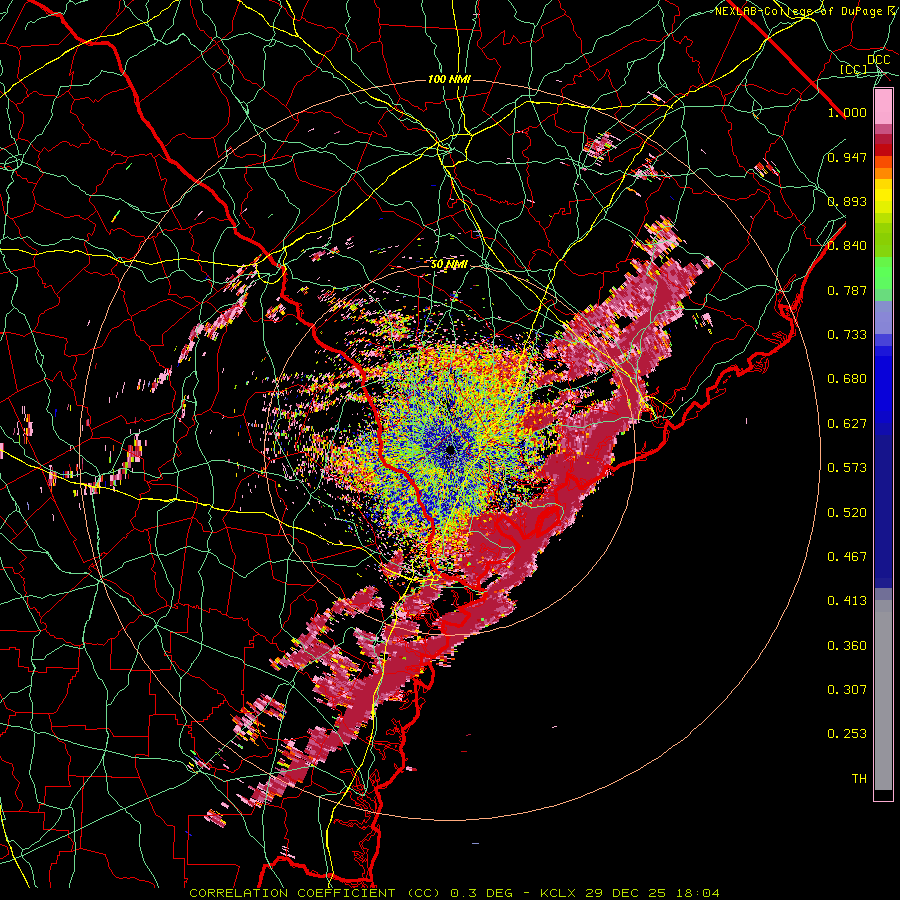
Task: Click the 0.627 scale value
Action: (x=847, y=424)
